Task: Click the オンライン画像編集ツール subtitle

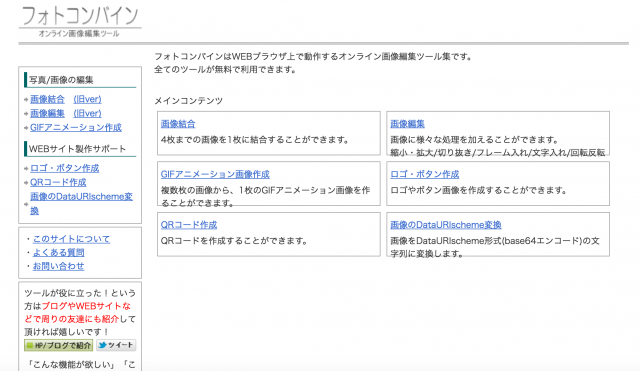Action: pos(79,34)
